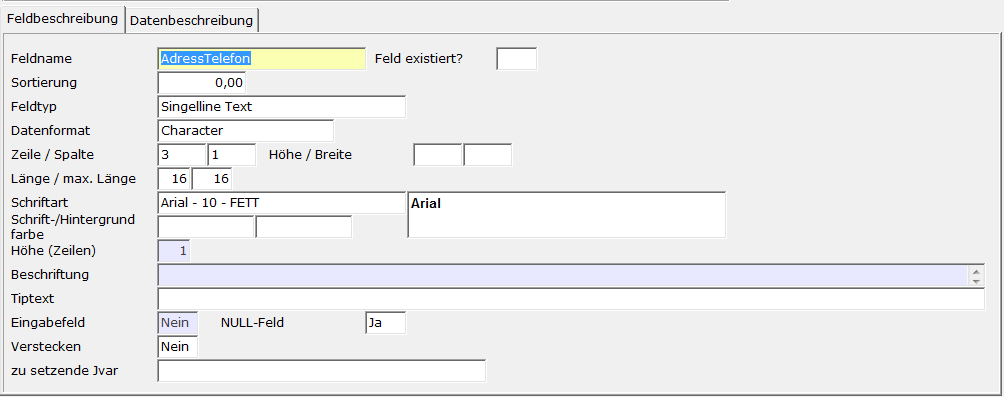Click the Zeile field with value 3

point(182,155)
